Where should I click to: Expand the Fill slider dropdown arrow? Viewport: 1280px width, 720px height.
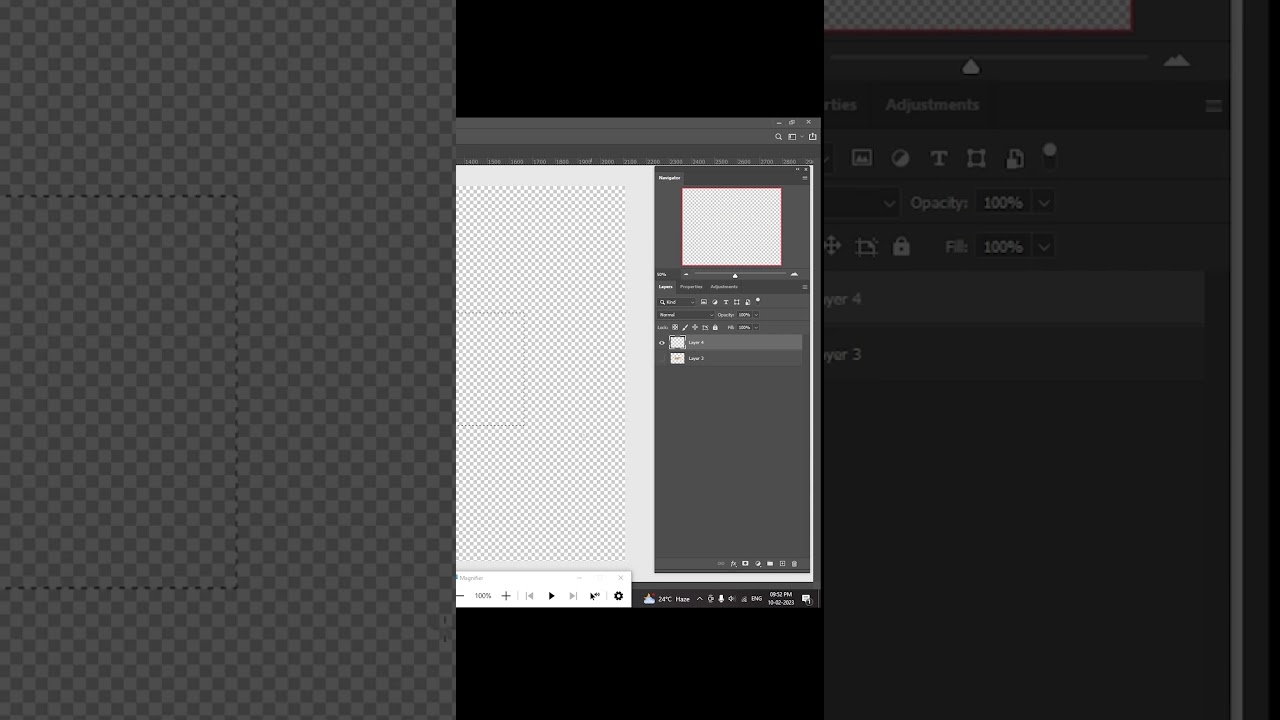click(x=756, y=327)
